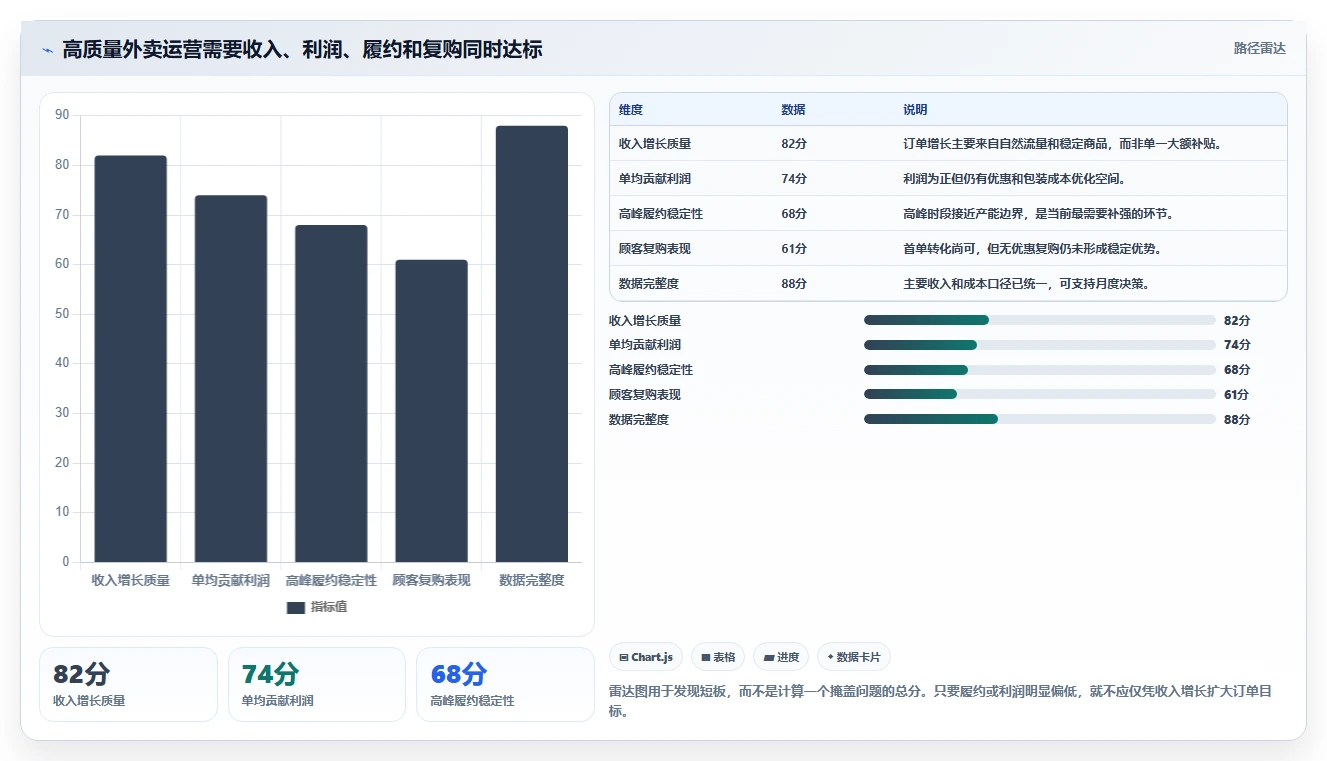Click the 说明 column header
The image size is (1327, 761).
pyautogui.click(x=915, y=110)
